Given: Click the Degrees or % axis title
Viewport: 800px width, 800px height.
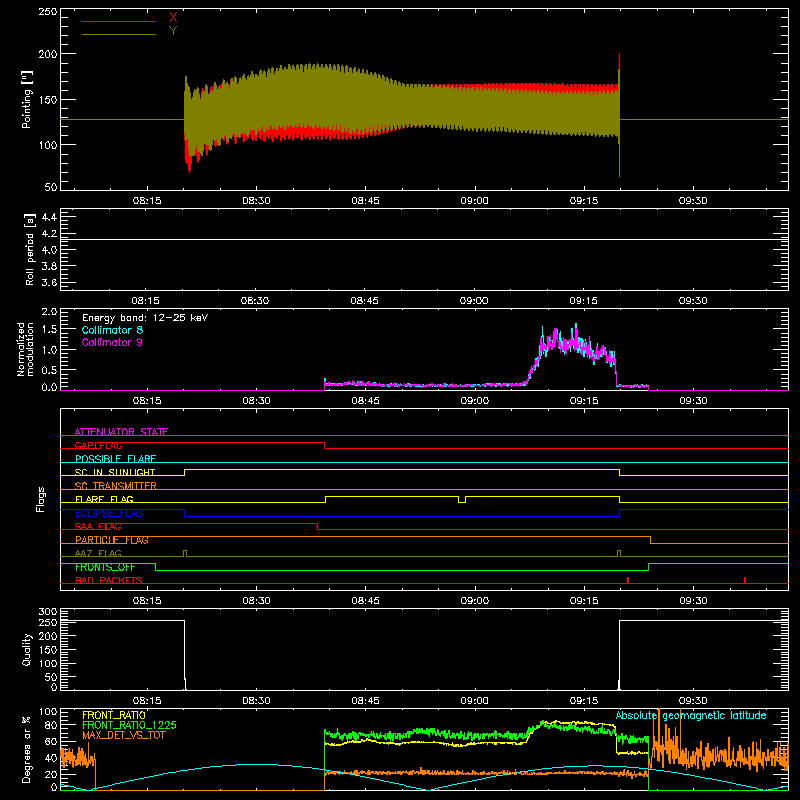Looking at the screenshot, I should pyautogui.click(x=27, y=749).
